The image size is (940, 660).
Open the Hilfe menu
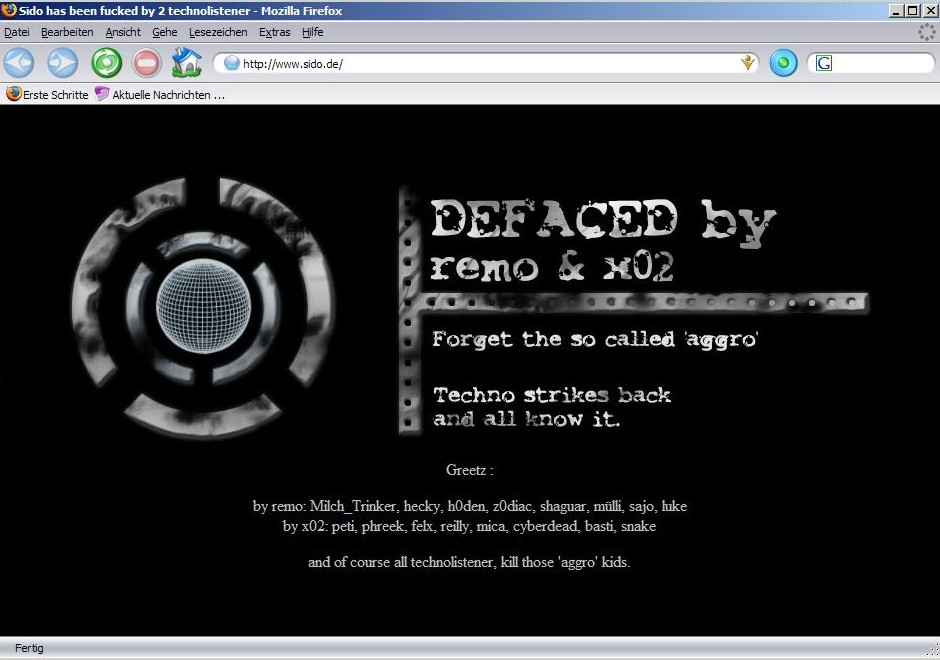(x=313, y=32)
